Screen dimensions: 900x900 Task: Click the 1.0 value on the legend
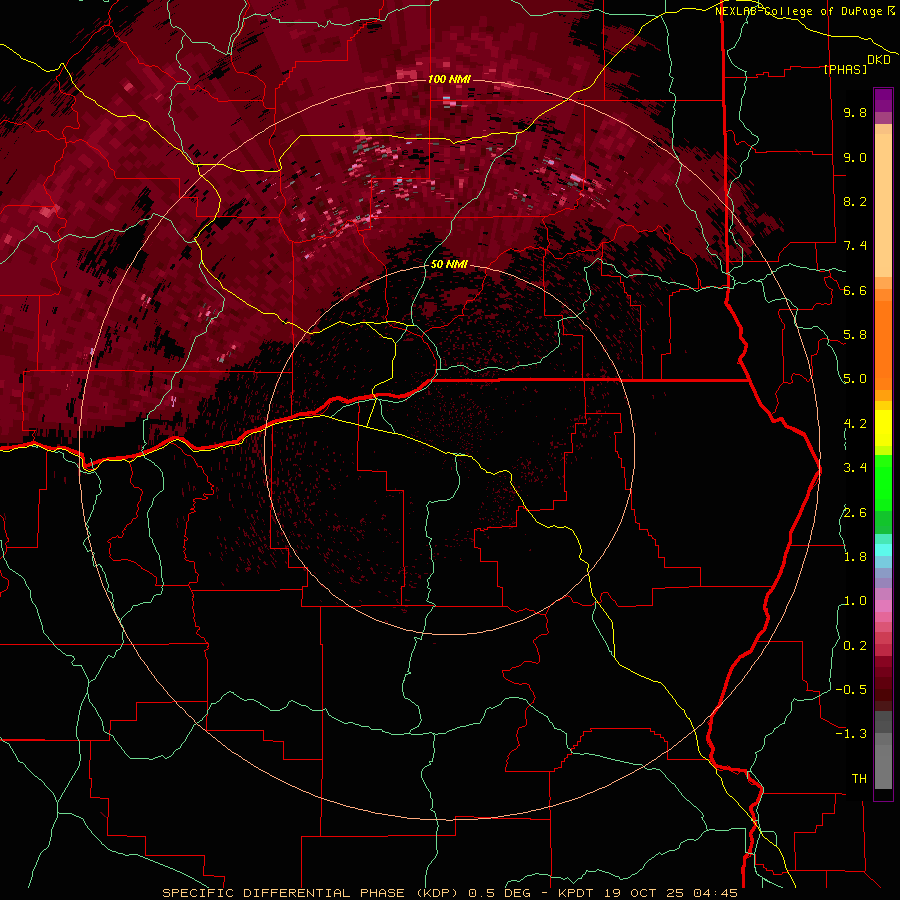855,601
